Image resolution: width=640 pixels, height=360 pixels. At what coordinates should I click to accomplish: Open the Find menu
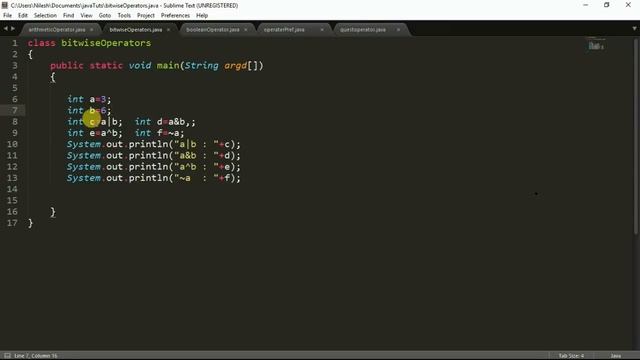[69, 16]
